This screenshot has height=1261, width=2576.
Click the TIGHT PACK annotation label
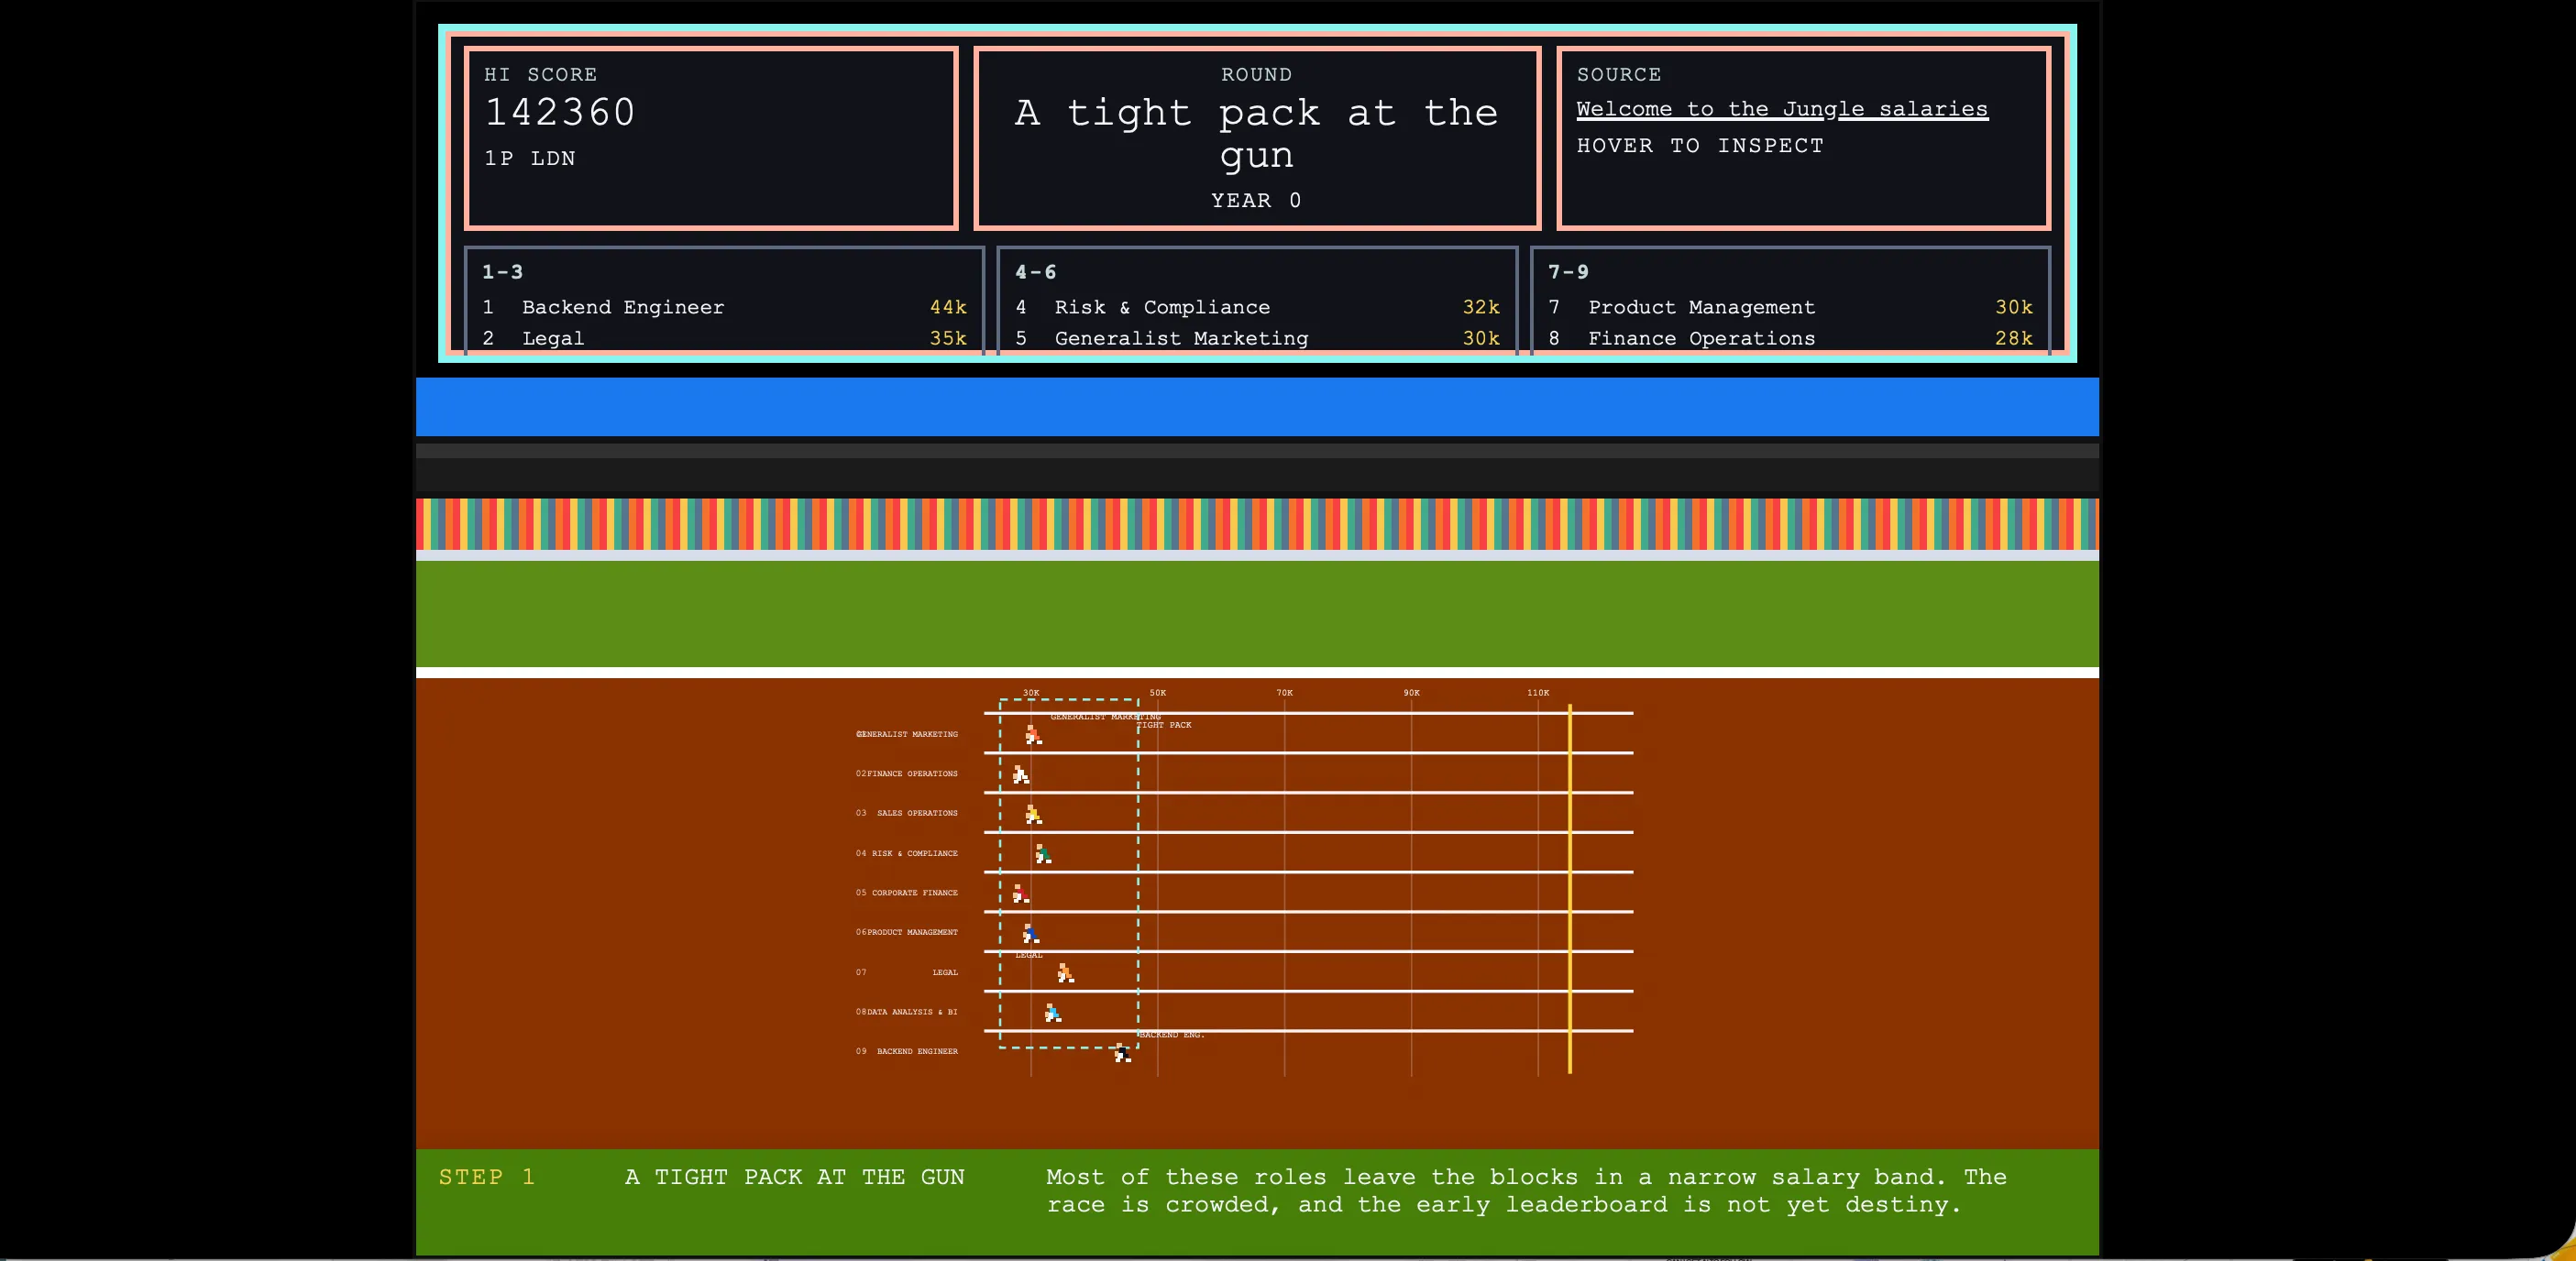coord(1164,725)
